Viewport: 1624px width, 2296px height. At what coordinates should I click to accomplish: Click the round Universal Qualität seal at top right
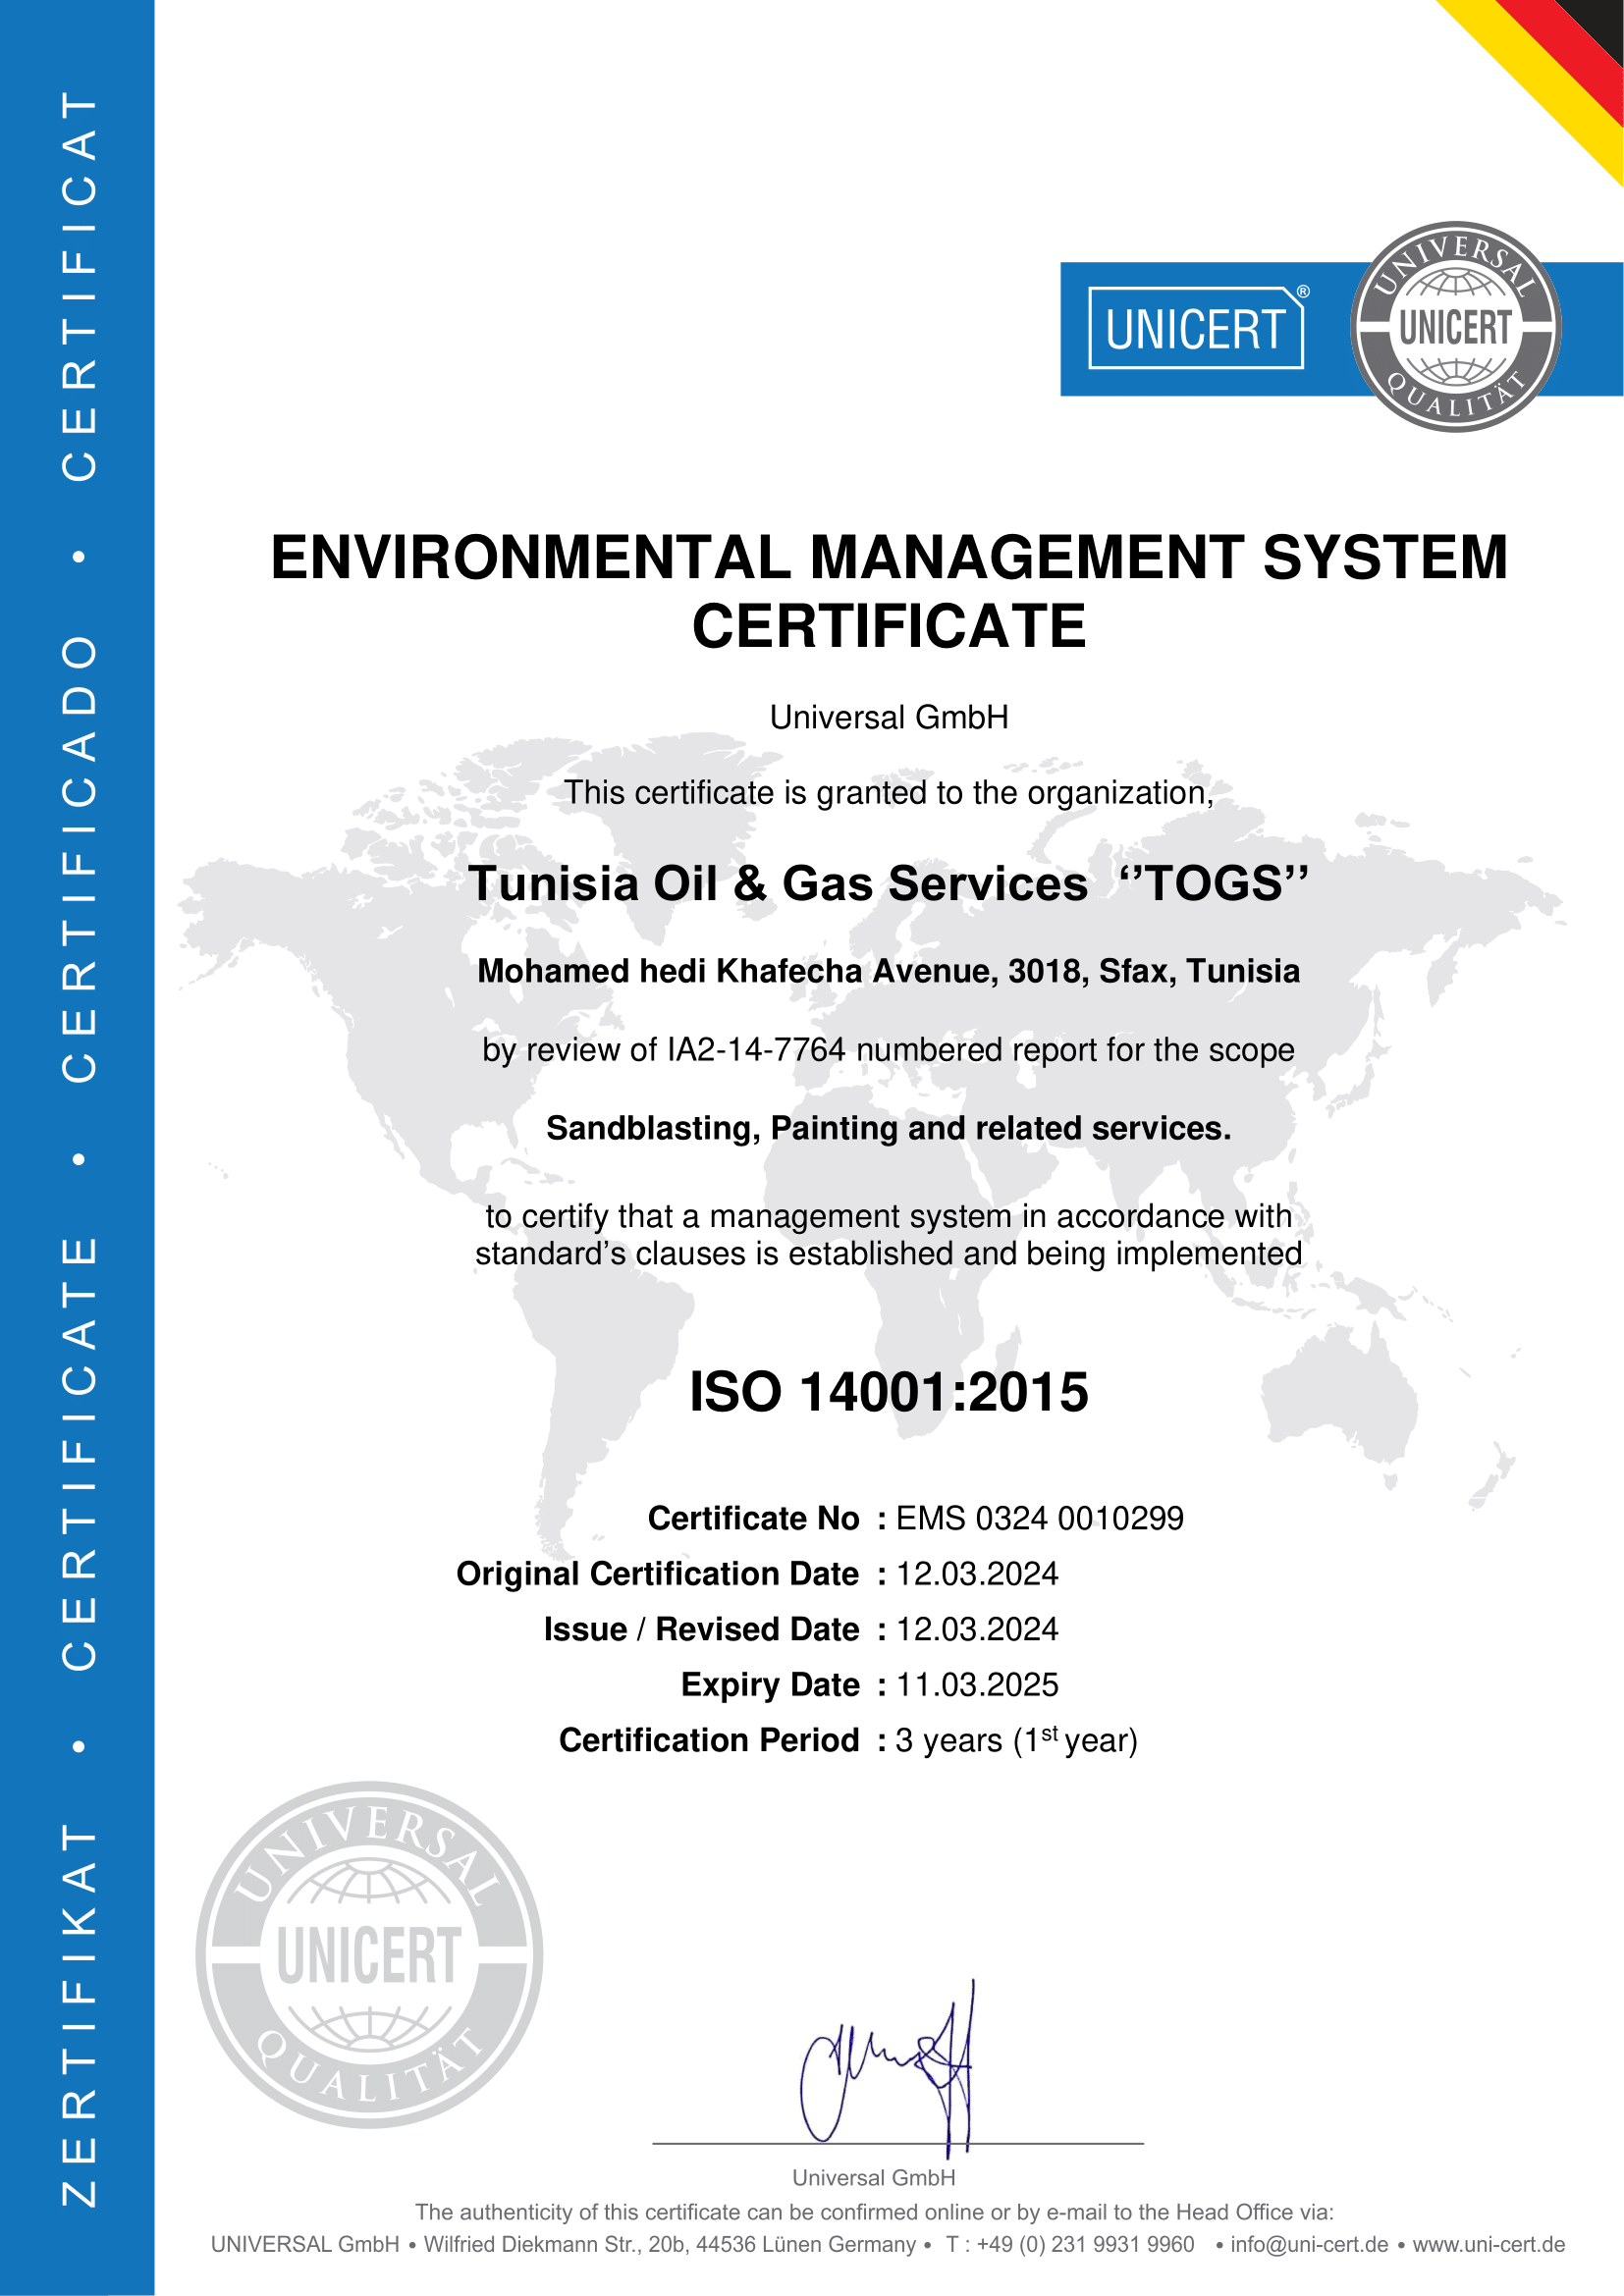coord(1455,327)
